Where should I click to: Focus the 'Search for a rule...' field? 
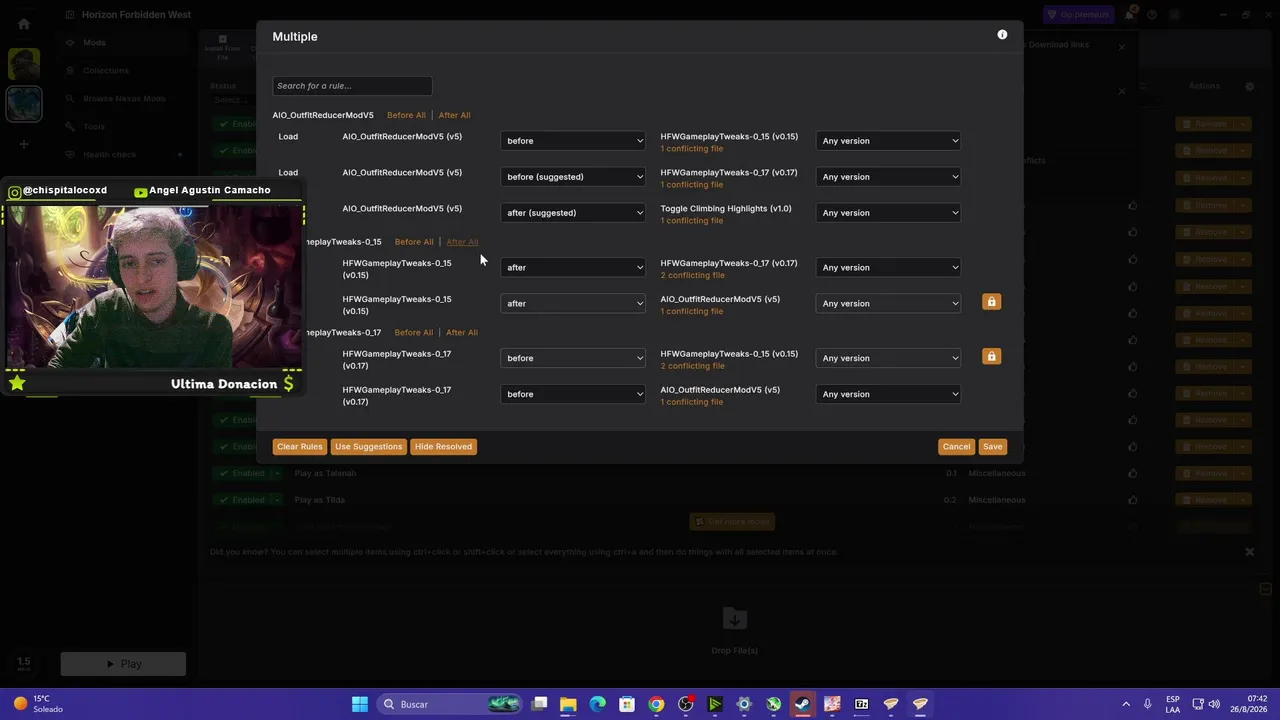point(352,86)
